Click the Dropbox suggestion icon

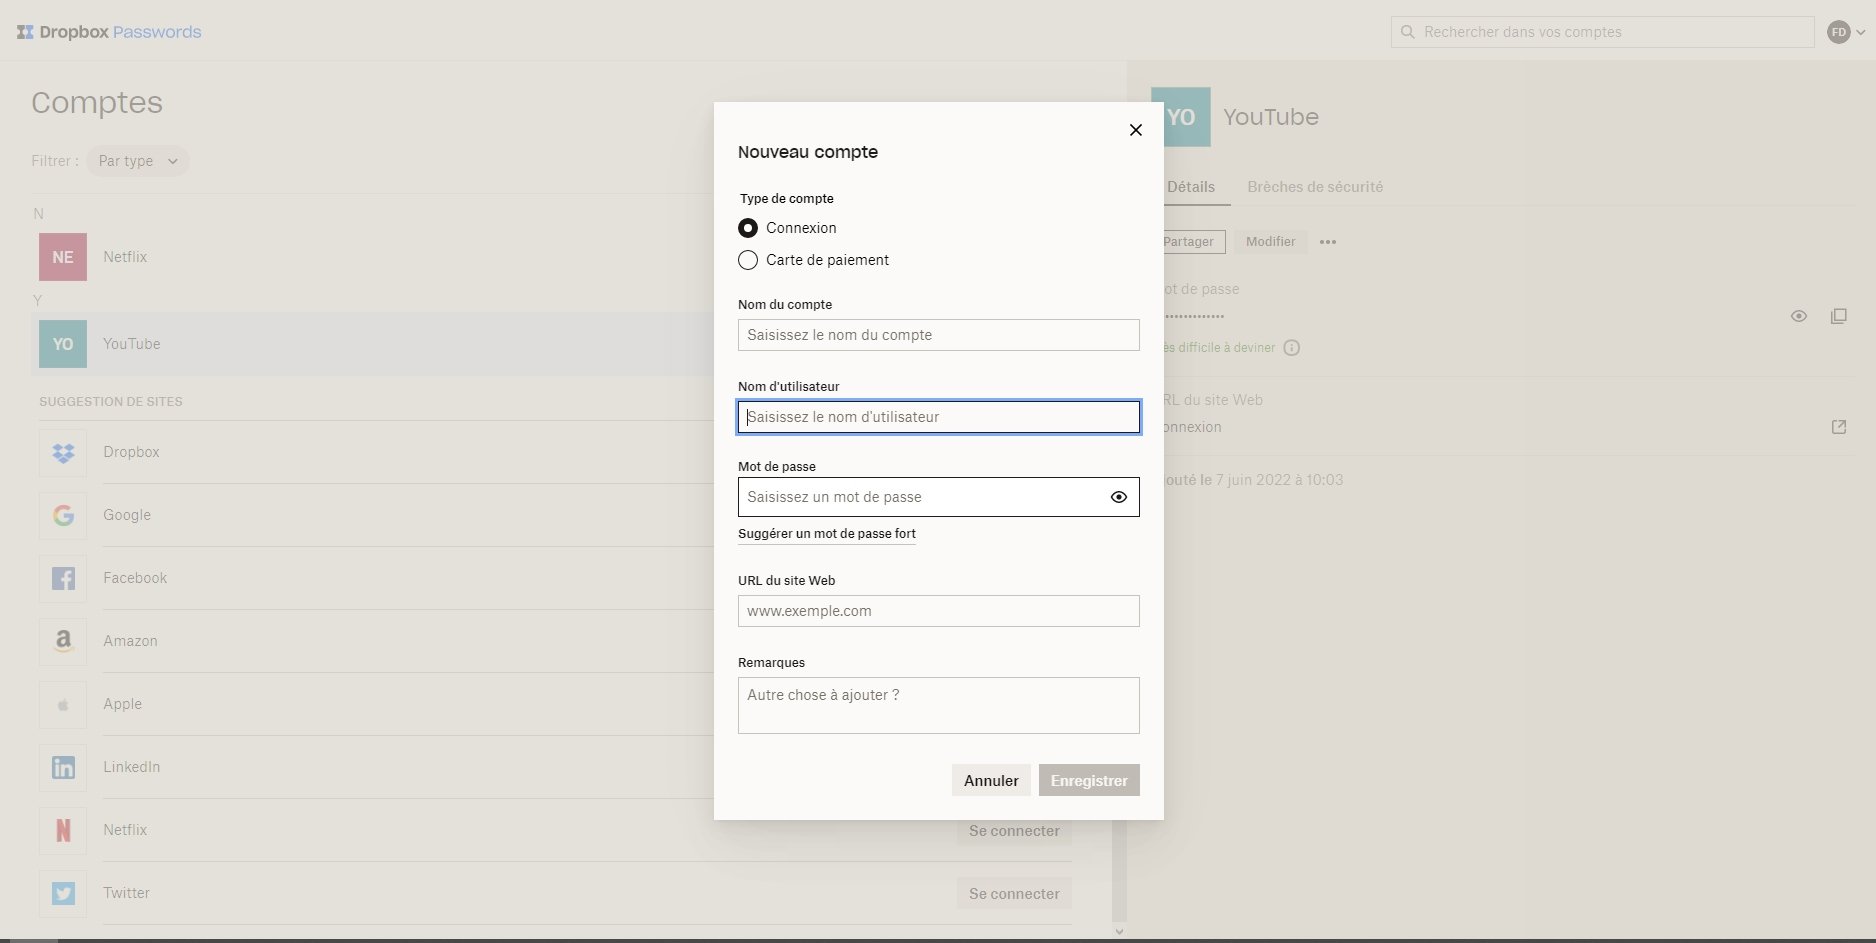63,452
